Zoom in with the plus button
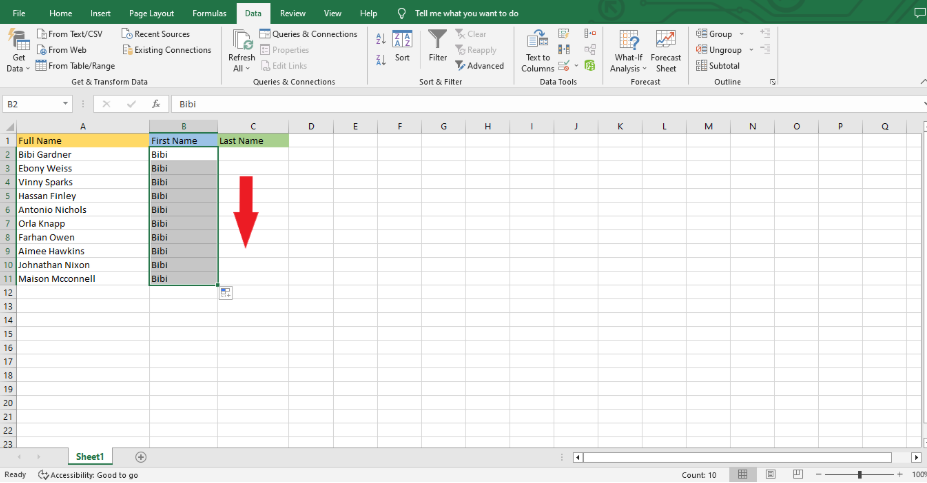Viewport: 927px width, 483px height. (899, 474)
